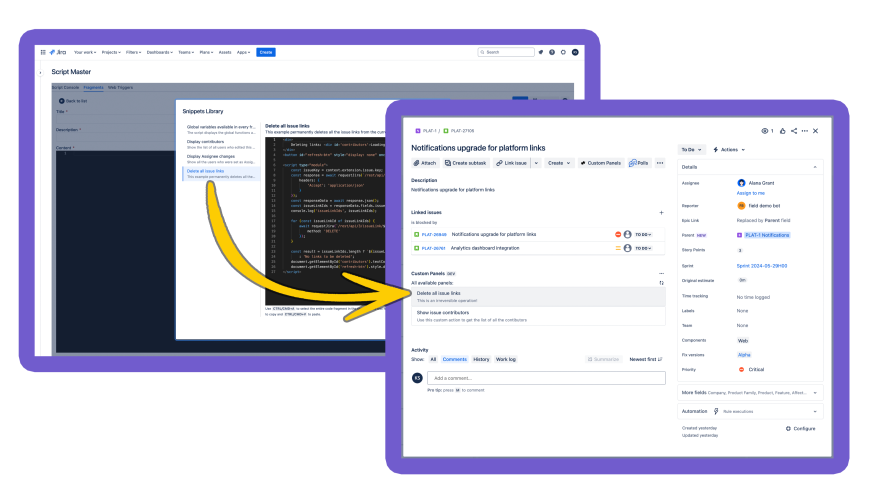
Task: Click Assign to me link
Action: tap(751, 193)
